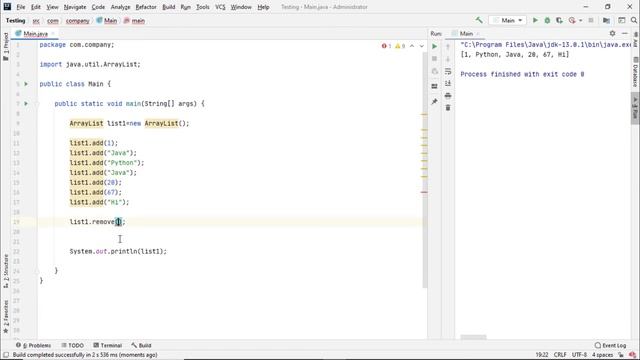The height and width of the screenshot is (360, 640).
Task: Click the CRLF line separator status item
Action: [560, 355]
